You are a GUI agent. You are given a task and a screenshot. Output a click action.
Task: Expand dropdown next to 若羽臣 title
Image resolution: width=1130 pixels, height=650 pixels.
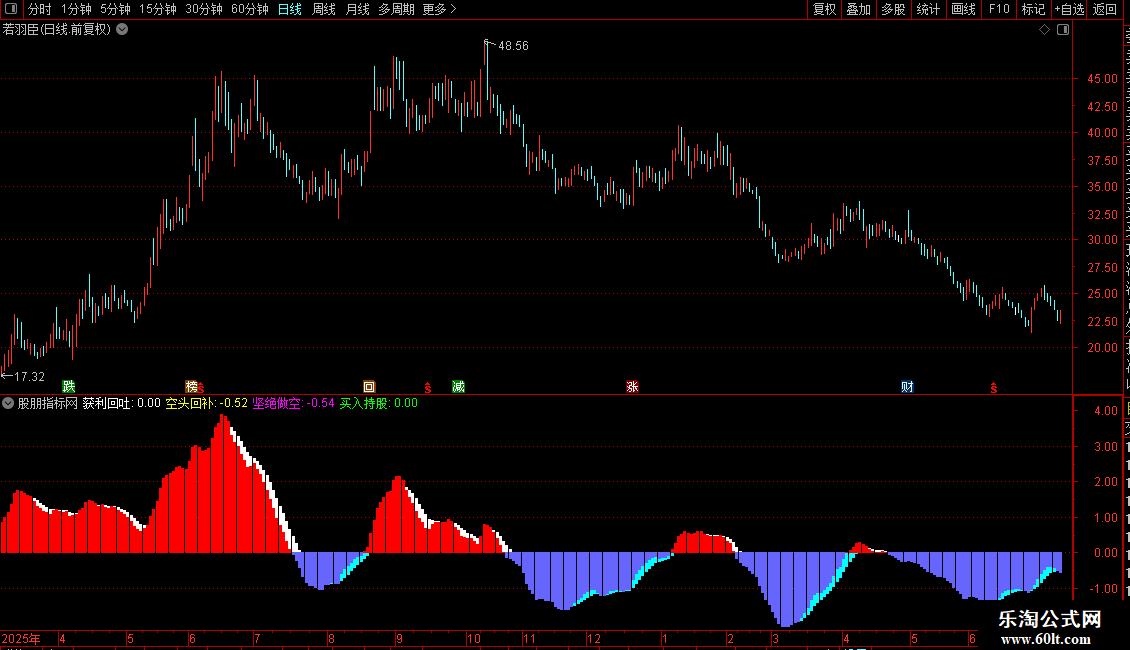123,29
